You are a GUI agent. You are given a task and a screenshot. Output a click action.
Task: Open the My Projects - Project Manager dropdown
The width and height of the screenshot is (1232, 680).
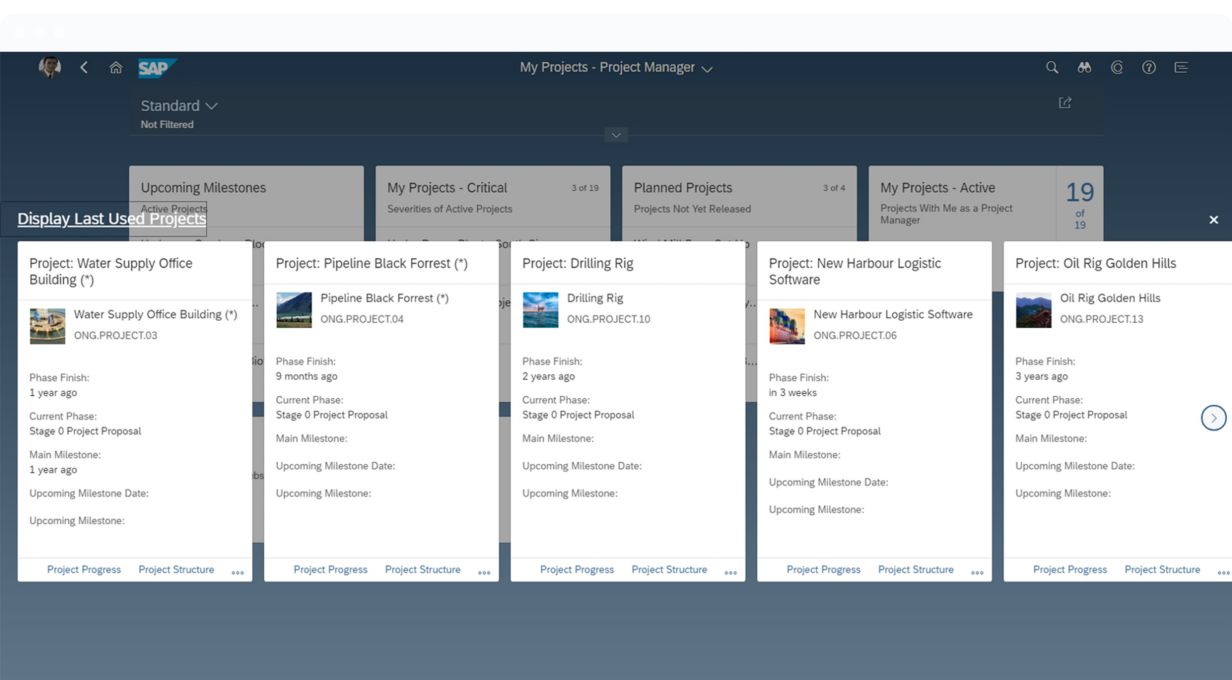616,67
